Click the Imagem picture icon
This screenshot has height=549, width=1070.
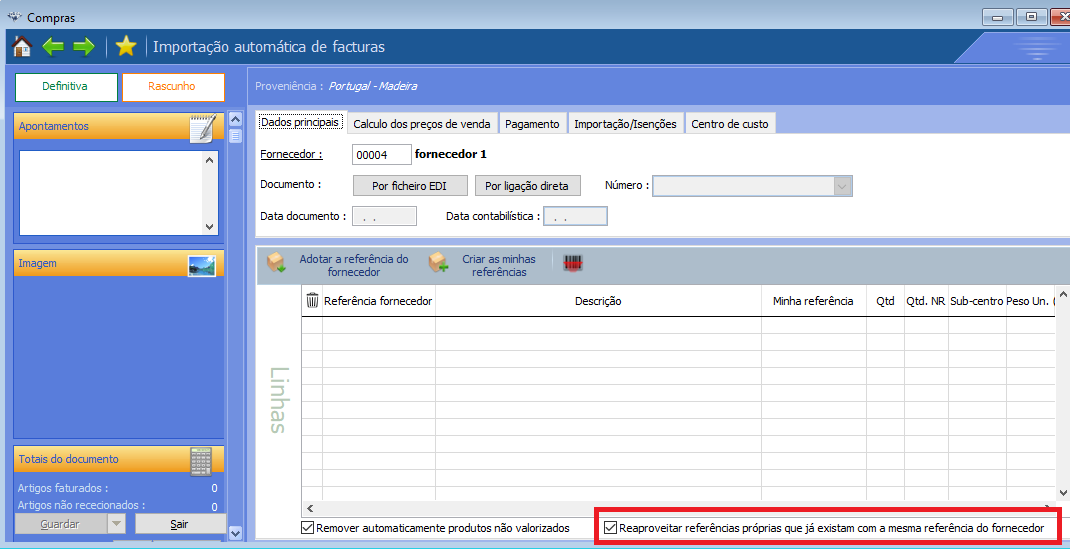(202, 264)
